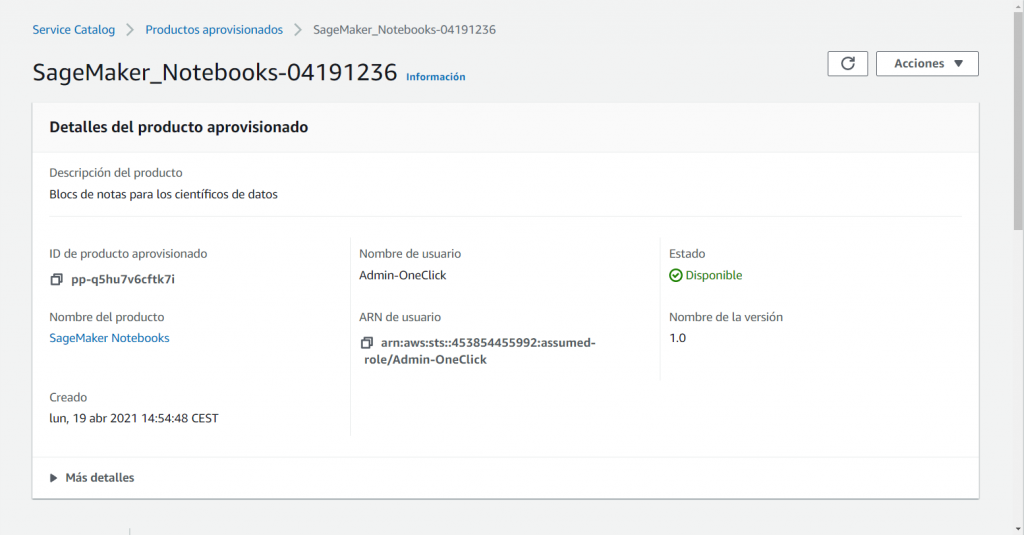This screenshot has width=1024, height=535.
Task: Click the Nombre del producto label
Action: click(106, 317)
